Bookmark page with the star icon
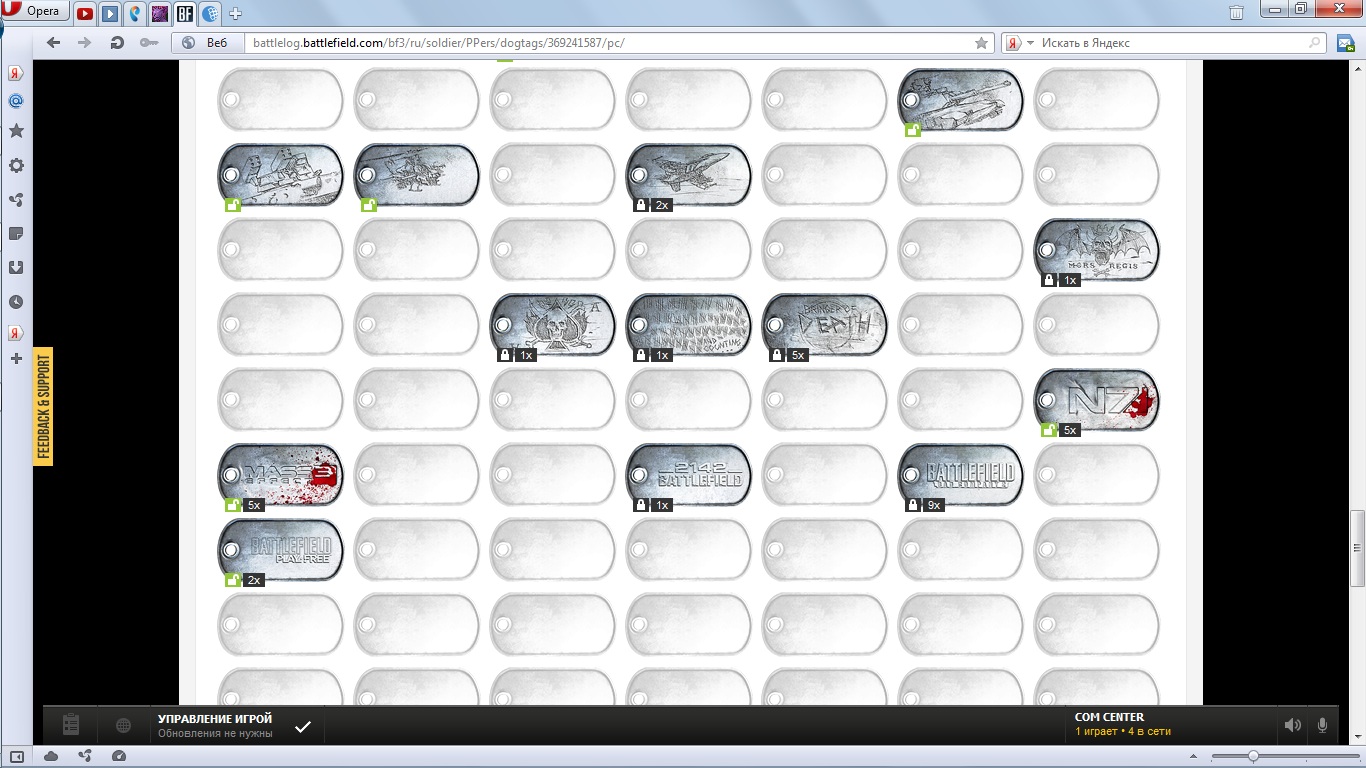Viewport: 1366px width, 768px height. [x=981, y=43]
